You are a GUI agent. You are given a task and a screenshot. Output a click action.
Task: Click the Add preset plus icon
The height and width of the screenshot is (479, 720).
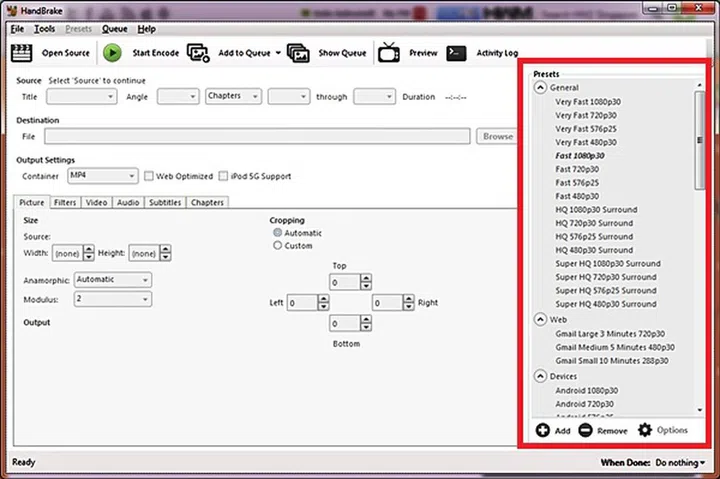[x=542, y=430]
